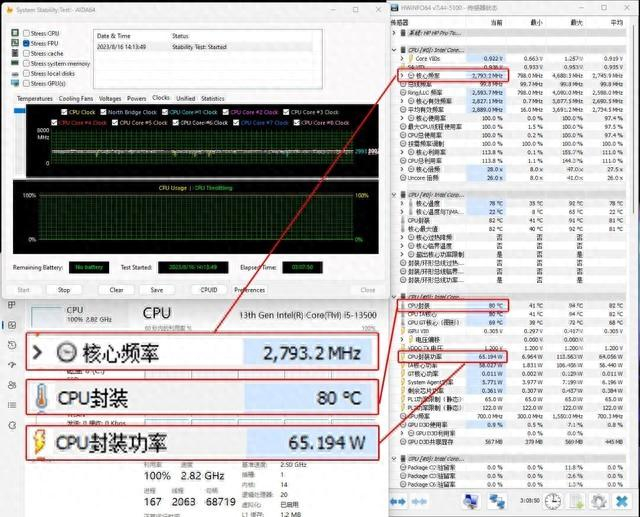This screenshot has height=517, width=640.
Task: Click Ring/LLC 频率 sensor row
Action: click(x=512, y=93)
